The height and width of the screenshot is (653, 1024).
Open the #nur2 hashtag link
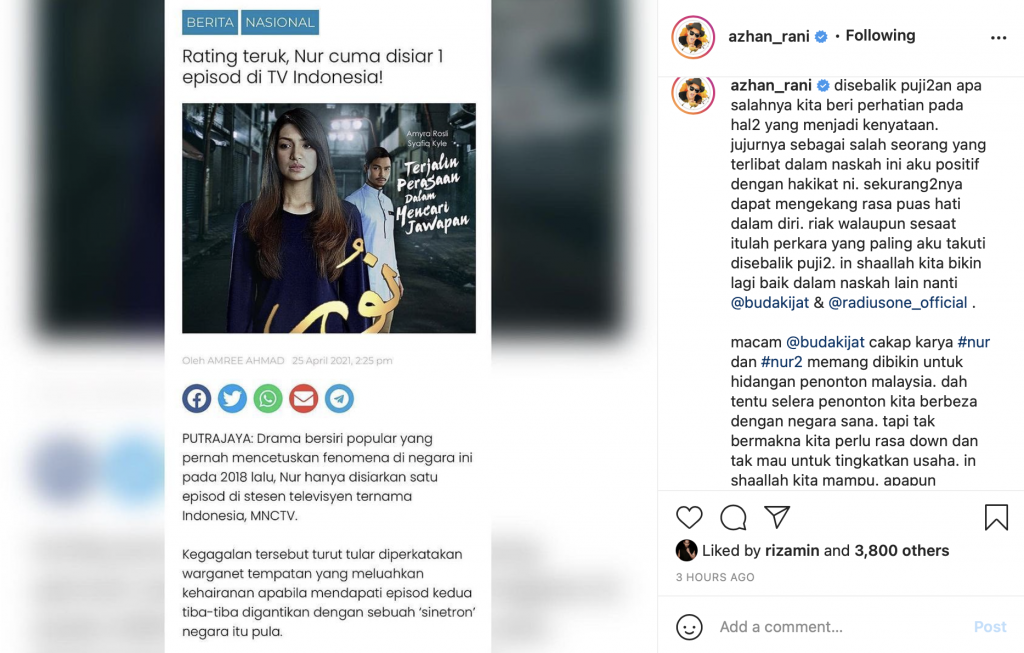(782, 362)
